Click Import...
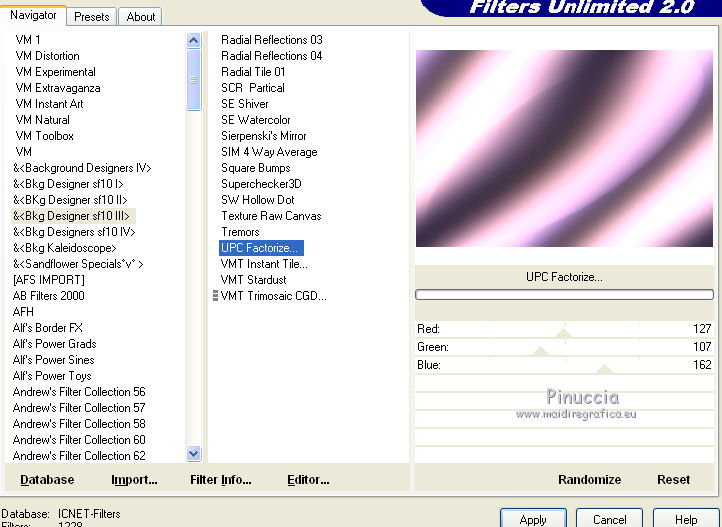The image size is (722, 527). [134, 480]
